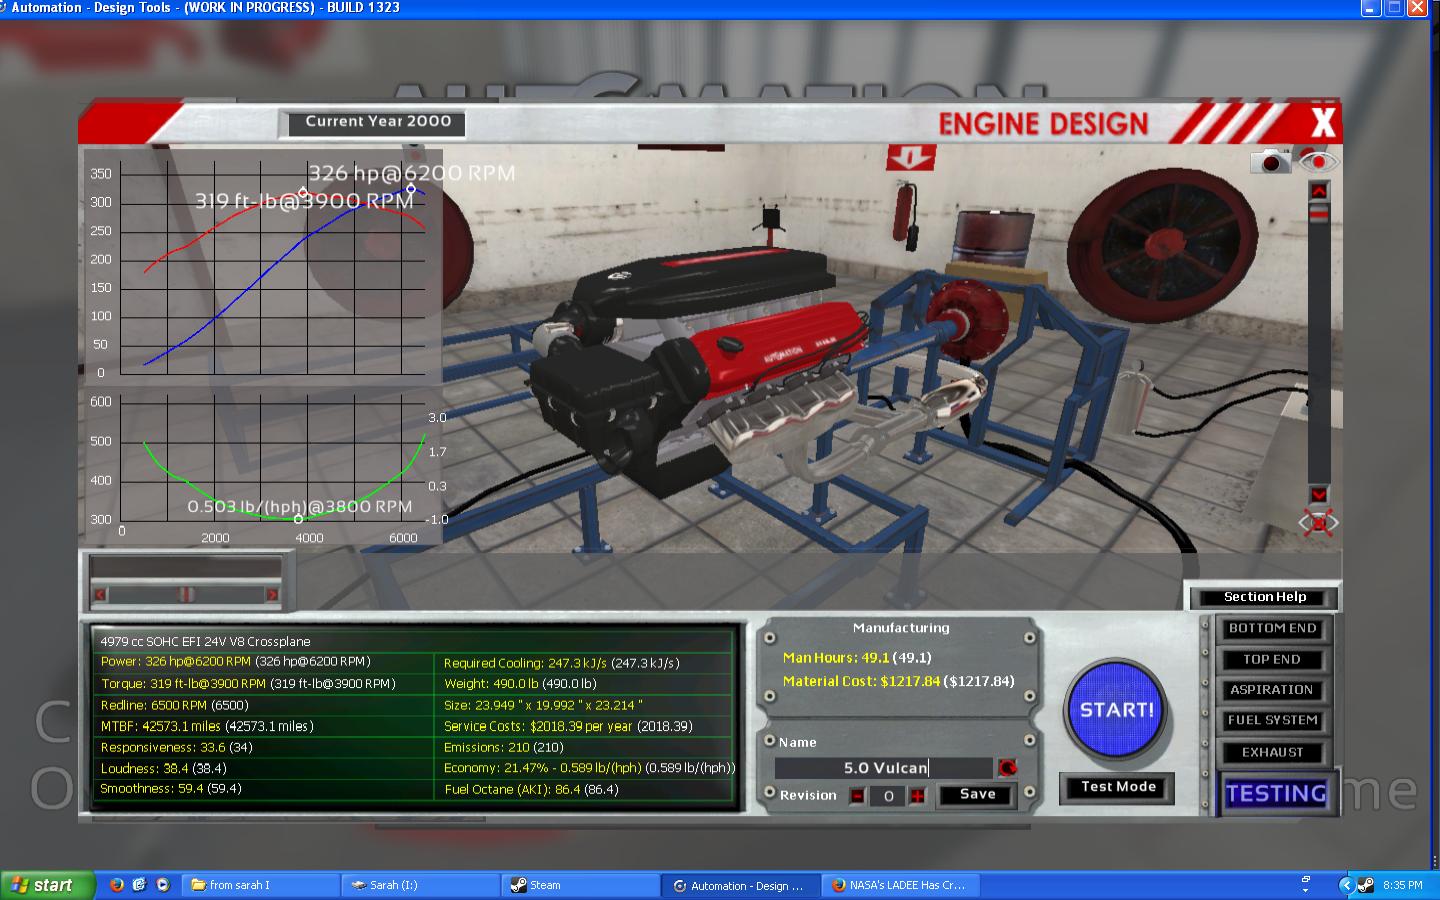The width and height of the screenshot is (1440, 900).
Task: Launch Internet Explorer from quick launch bar
Action: 140,885
